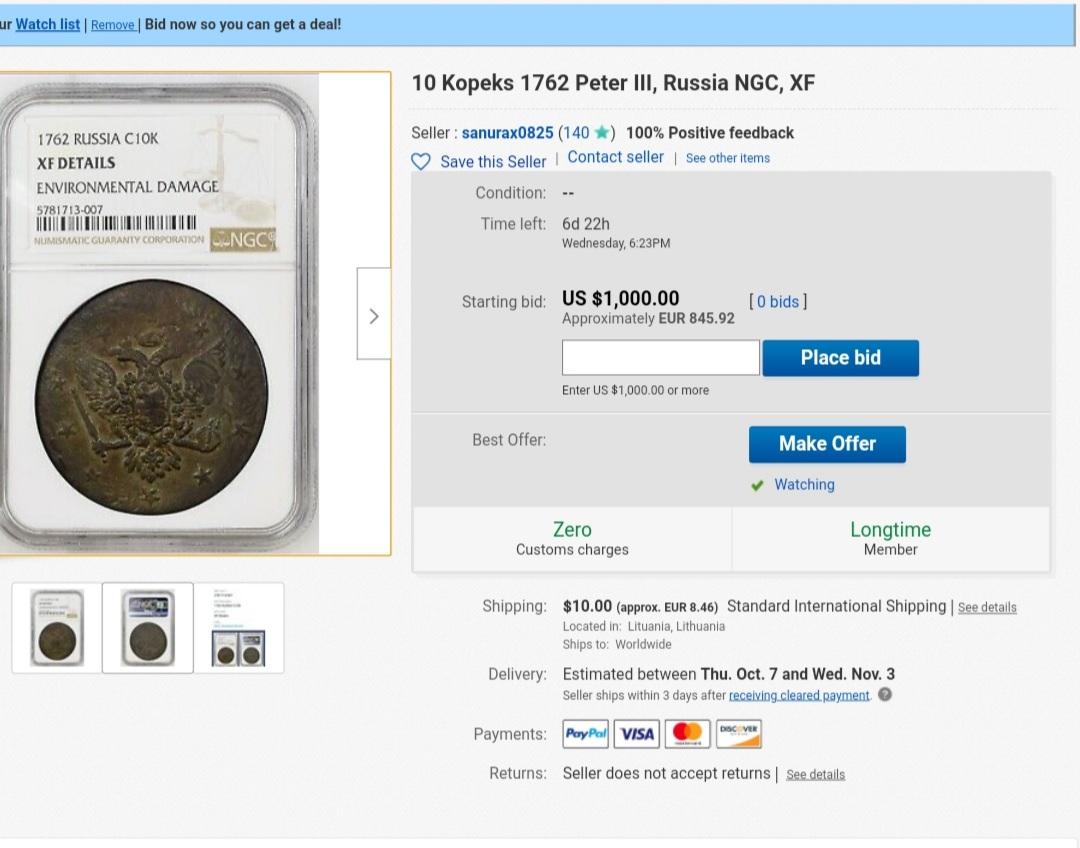
Task: Click Remove from watch list link
Action: coord(113,25)
